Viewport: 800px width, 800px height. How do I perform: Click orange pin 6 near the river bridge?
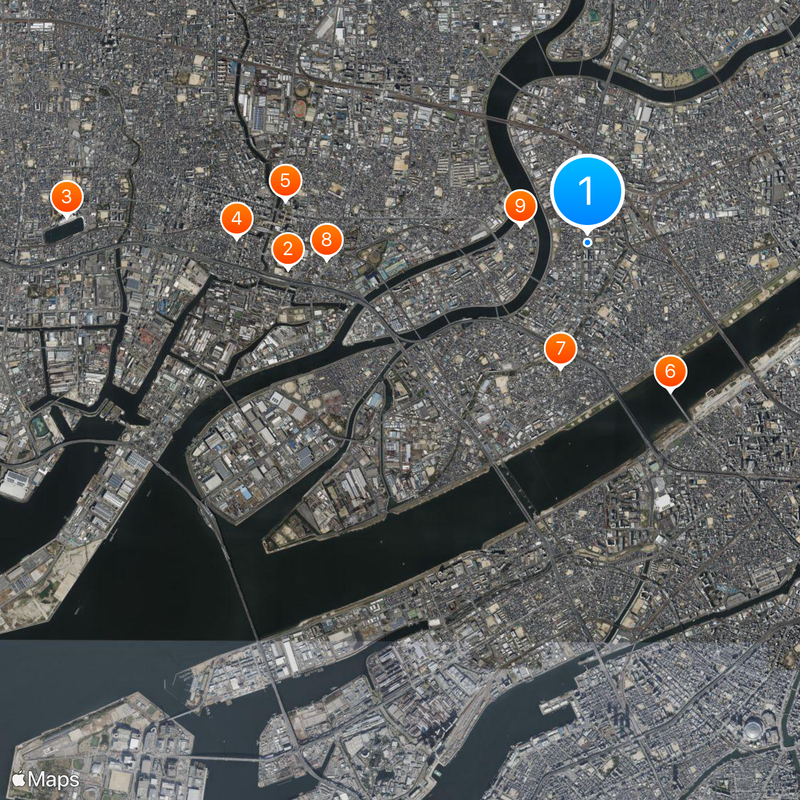[x=670, y=371]
